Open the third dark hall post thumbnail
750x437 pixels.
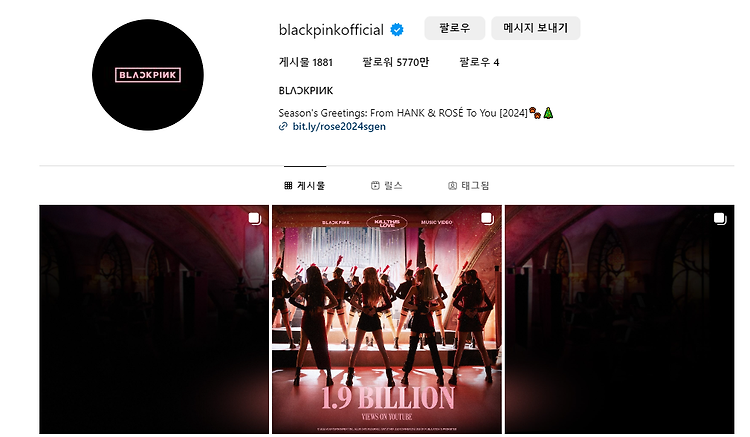tap(619, 319)
